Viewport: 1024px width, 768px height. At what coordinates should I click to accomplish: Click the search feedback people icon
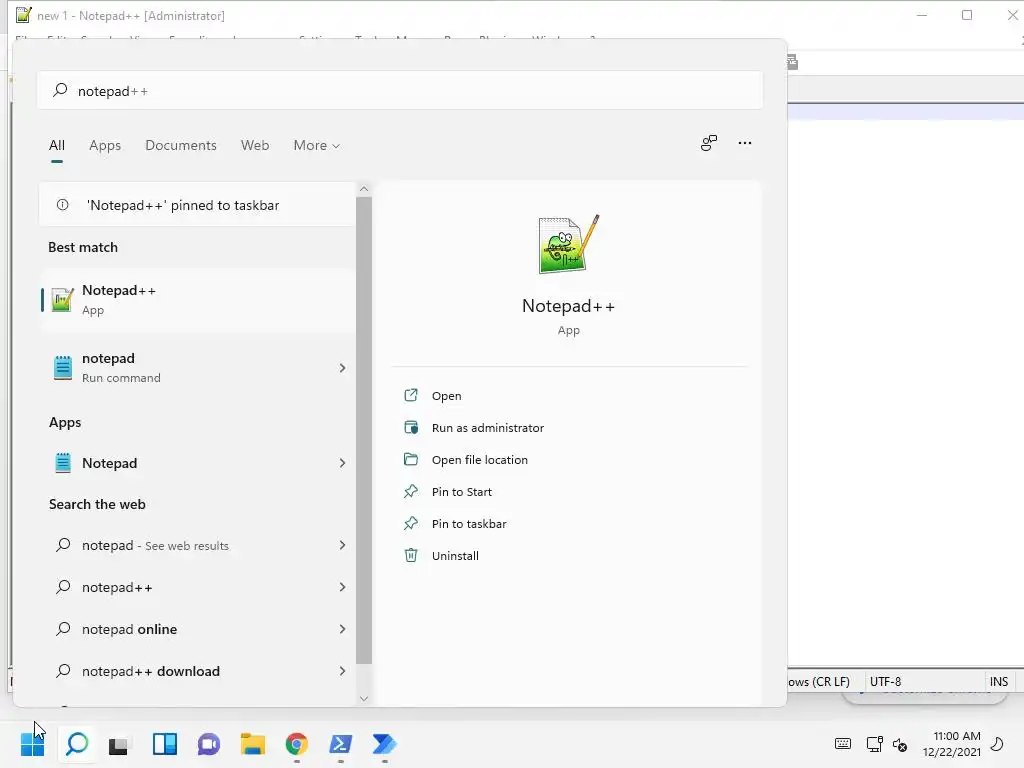(x=709, y=143)
